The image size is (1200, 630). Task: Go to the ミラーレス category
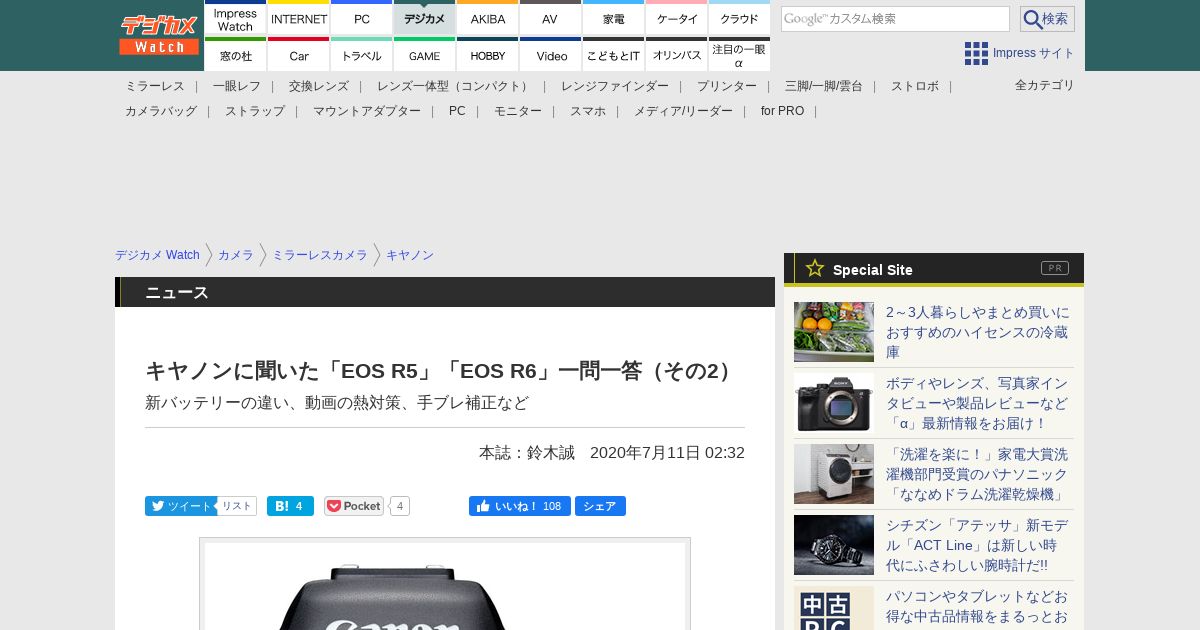(155, 86)
